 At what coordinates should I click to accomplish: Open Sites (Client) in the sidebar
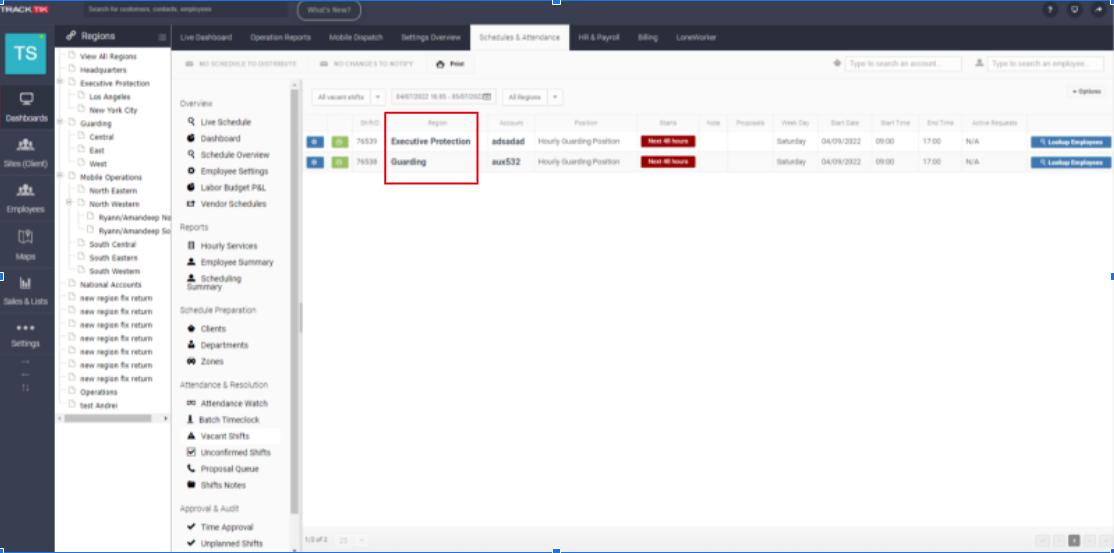[x=26, y=153]
